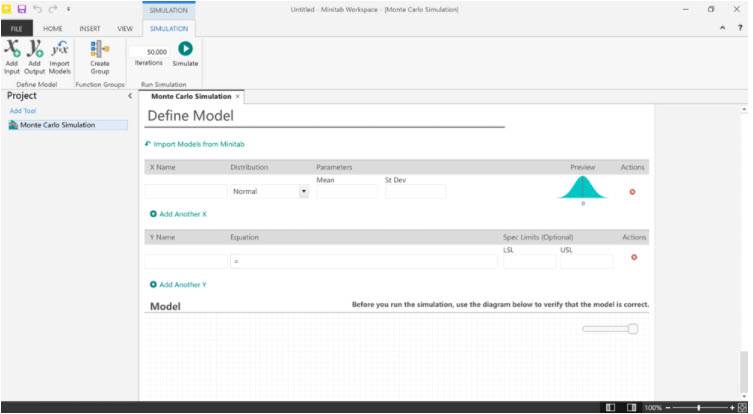Open the FILE menu
Viewport: 753px width, 414px height.
coord(17,28)
